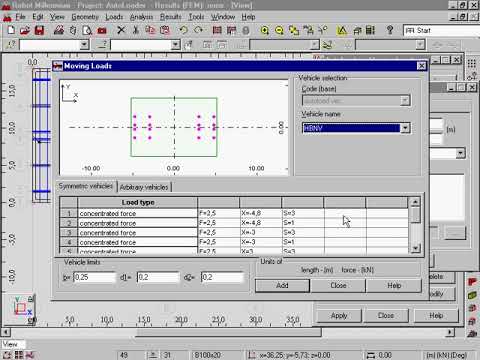Open the Analysis menu
480x360 pixels.
click(141, 17)
